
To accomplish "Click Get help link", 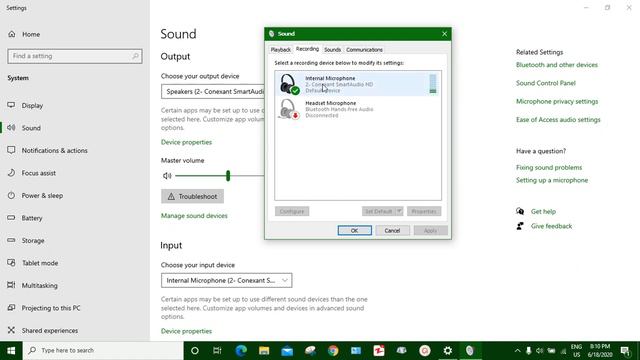I will click(543, 212).
